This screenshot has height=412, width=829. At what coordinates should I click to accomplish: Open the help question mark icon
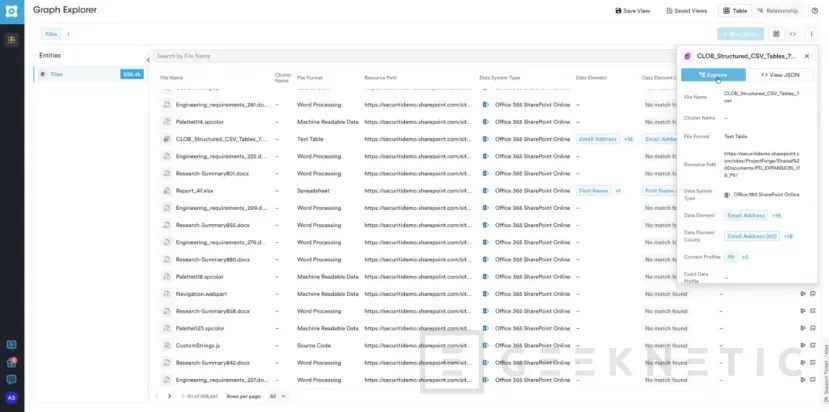point(814,11)
